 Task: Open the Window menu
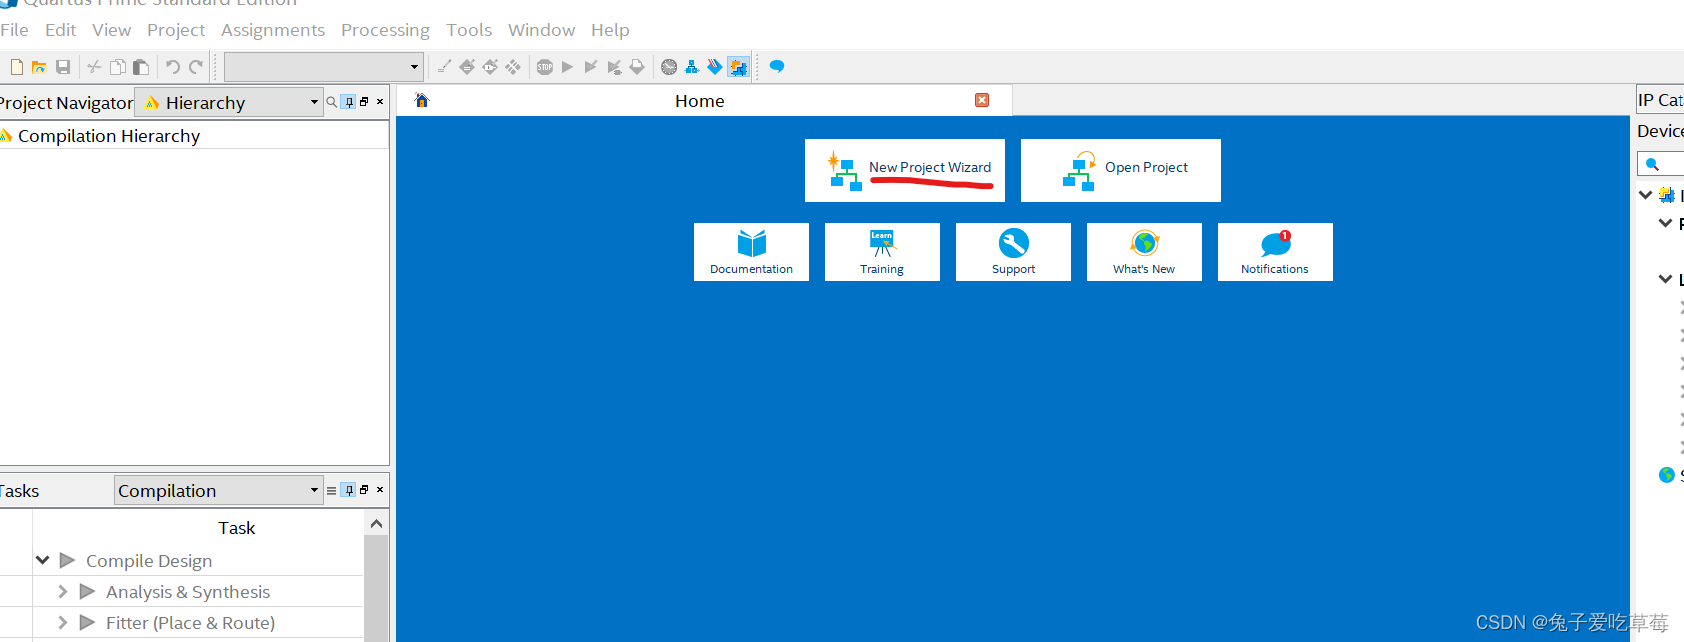point(541,30)
